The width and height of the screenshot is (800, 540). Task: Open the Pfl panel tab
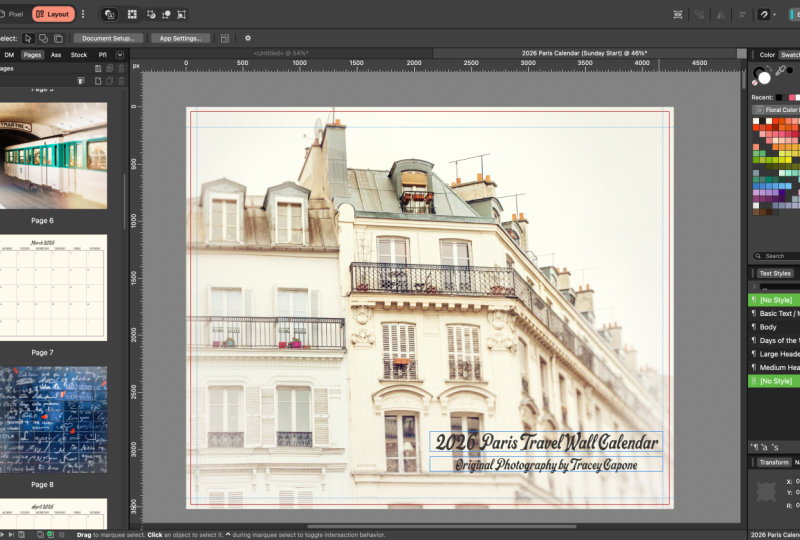[x=103, y=55]
